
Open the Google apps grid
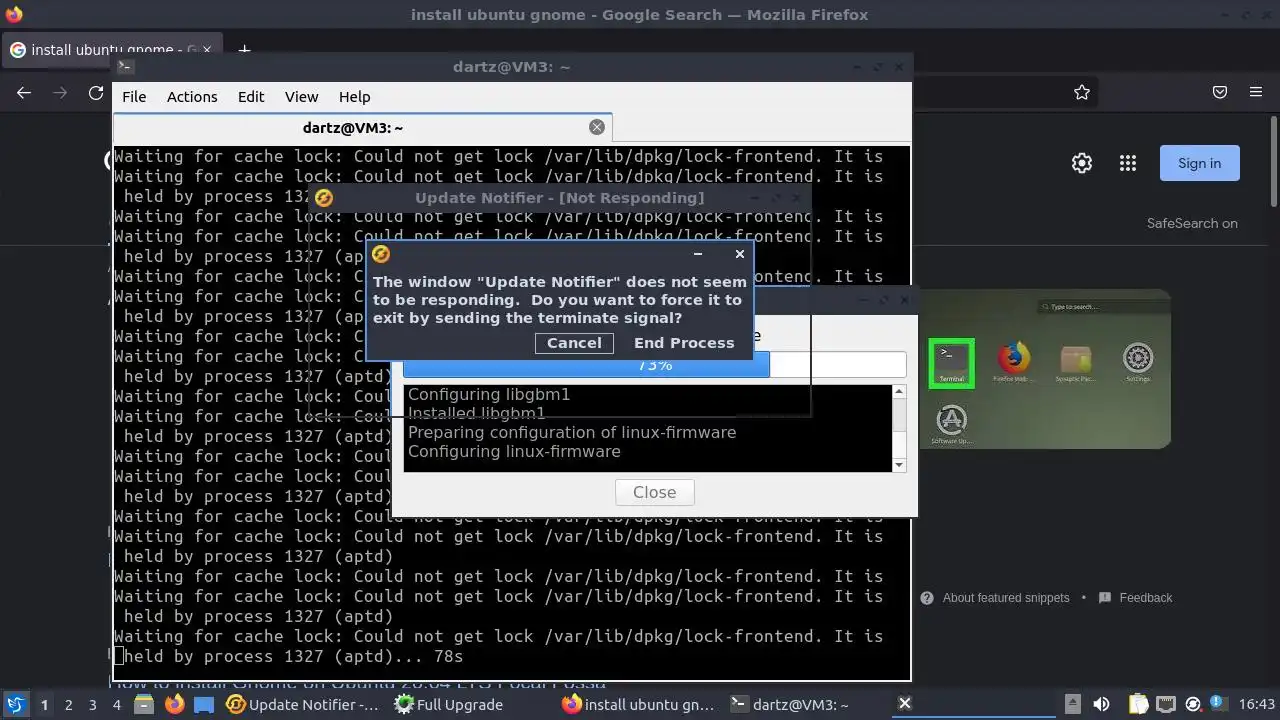point(1128,163)
